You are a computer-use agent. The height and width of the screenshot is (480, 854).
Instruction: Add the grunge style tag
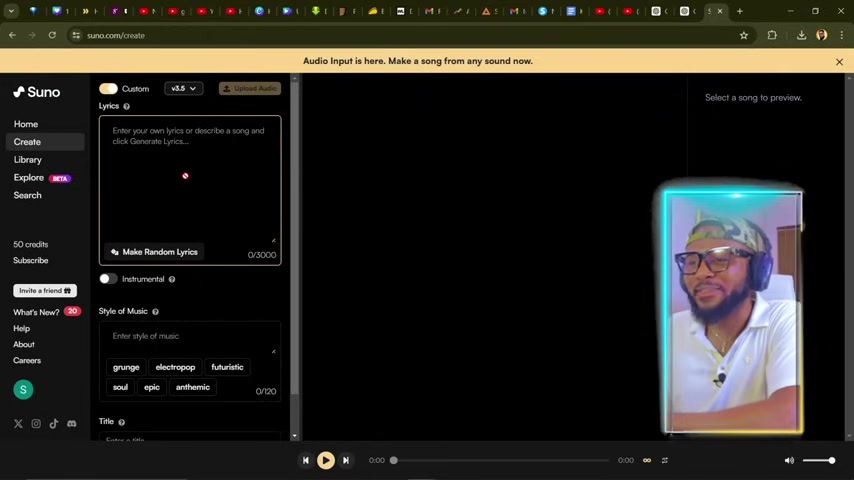(x=126, y=367)
